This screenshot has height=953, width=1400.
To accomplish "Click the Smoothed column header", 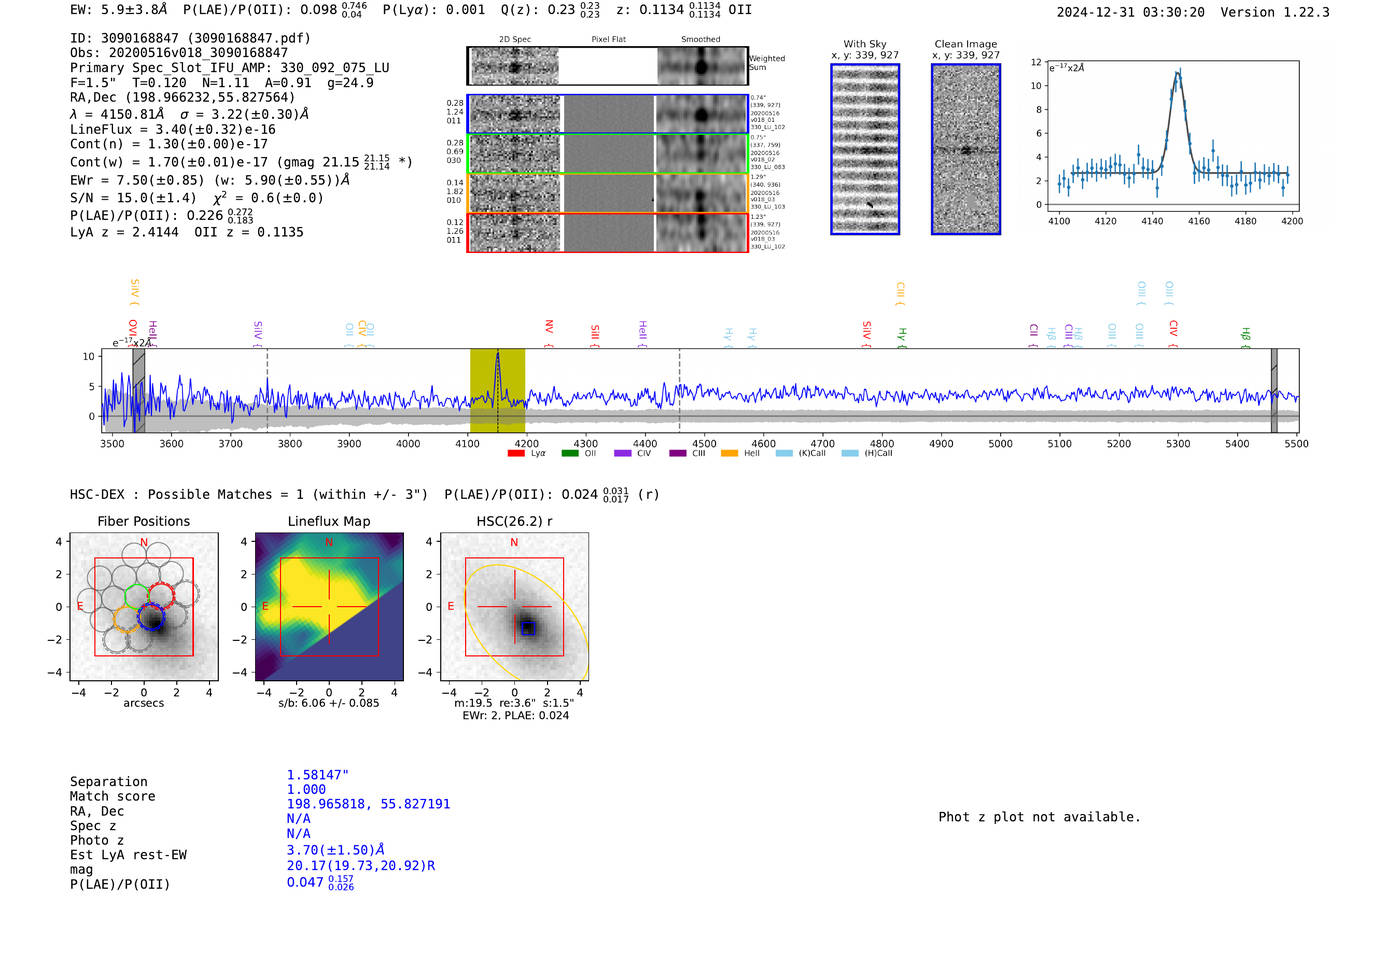I will (x=700, y=40).
